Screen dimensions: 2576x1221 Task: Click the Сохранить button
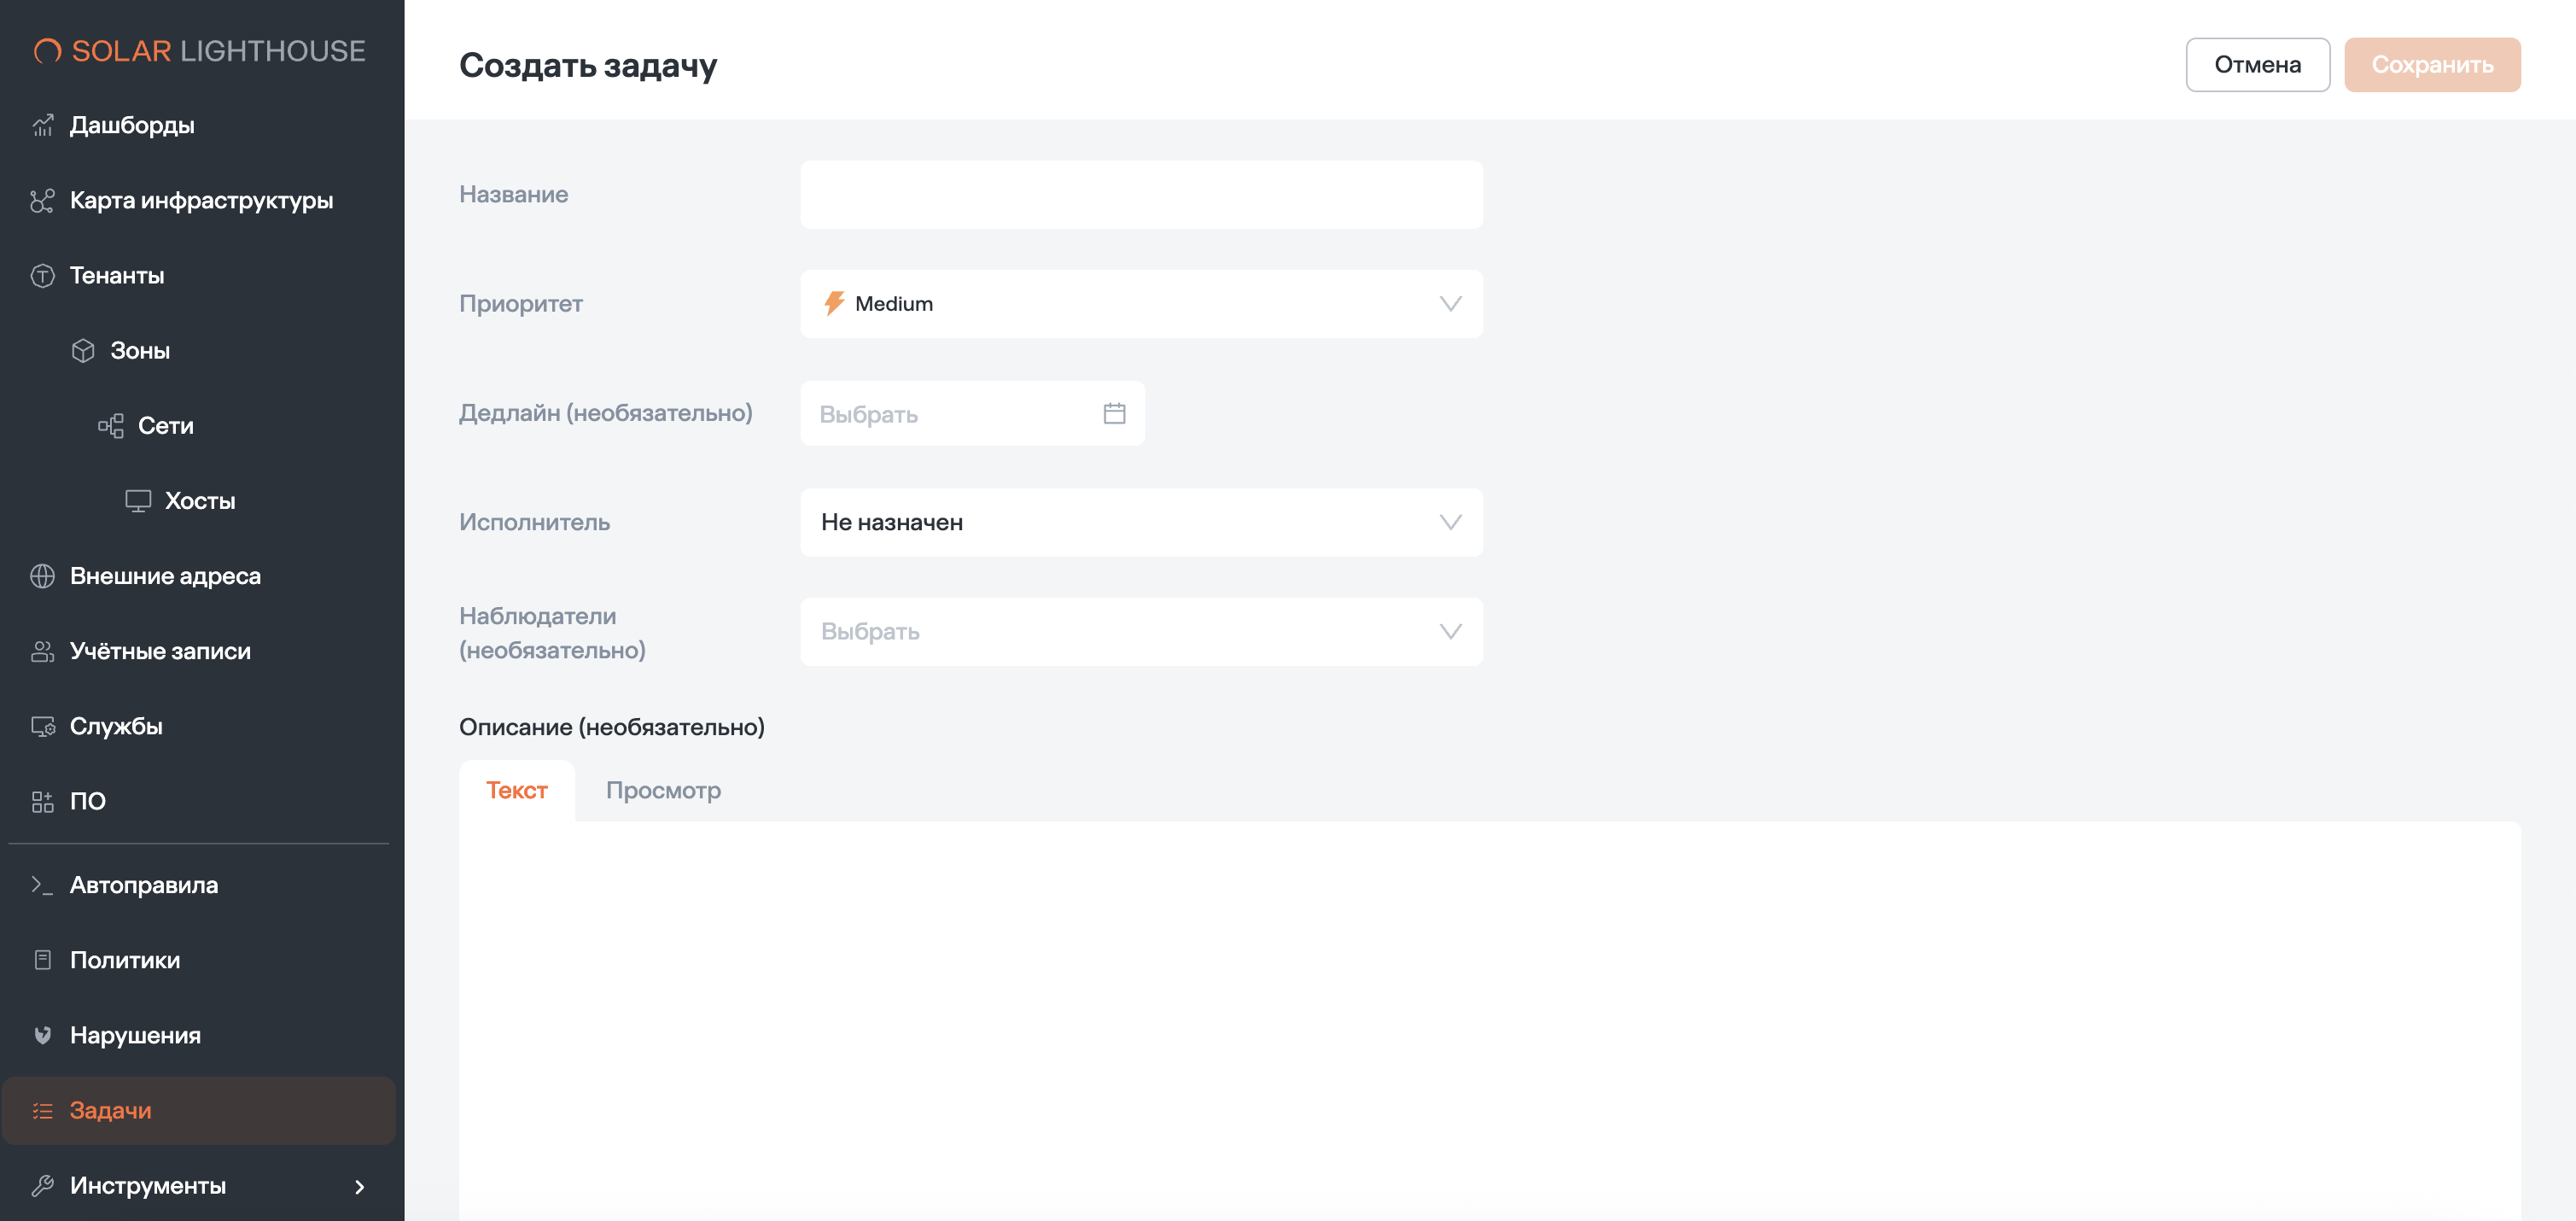[x=2432, y=65]
